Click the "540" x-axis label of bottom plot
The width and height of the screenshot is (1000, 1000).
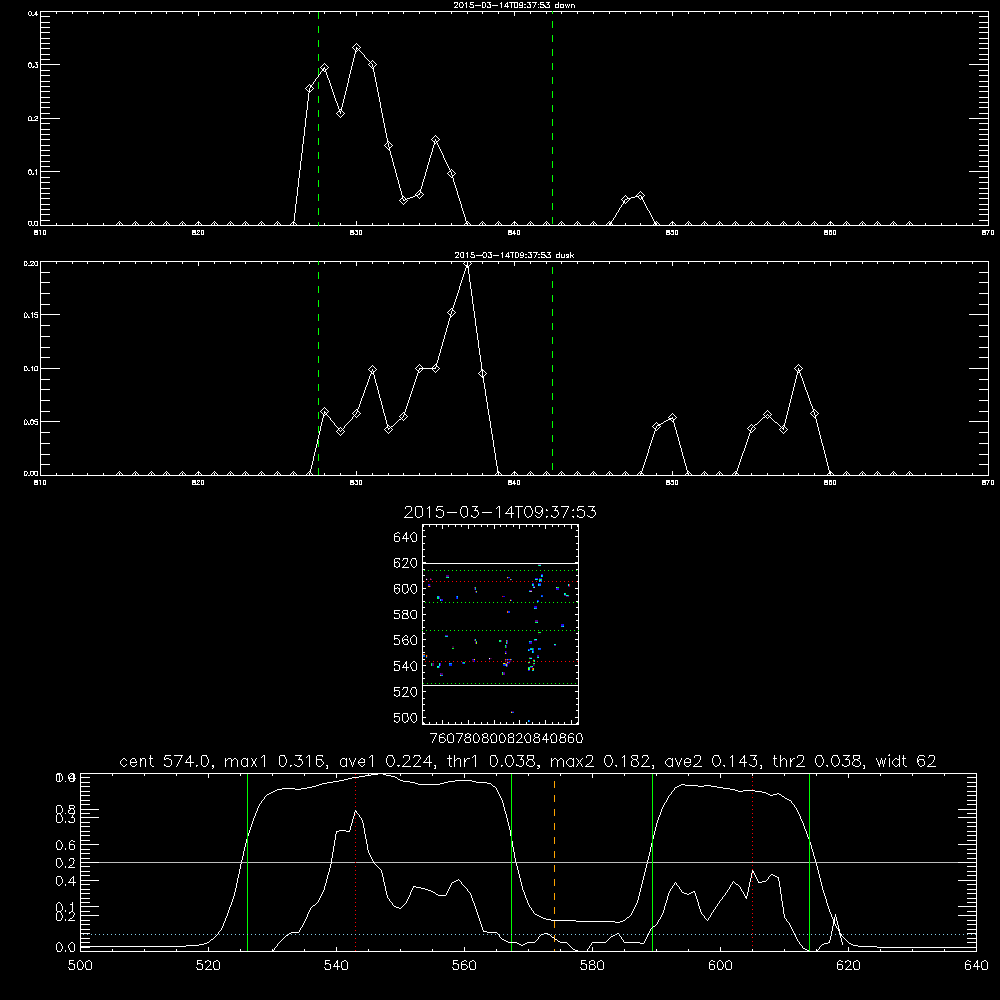pos(336,965)
